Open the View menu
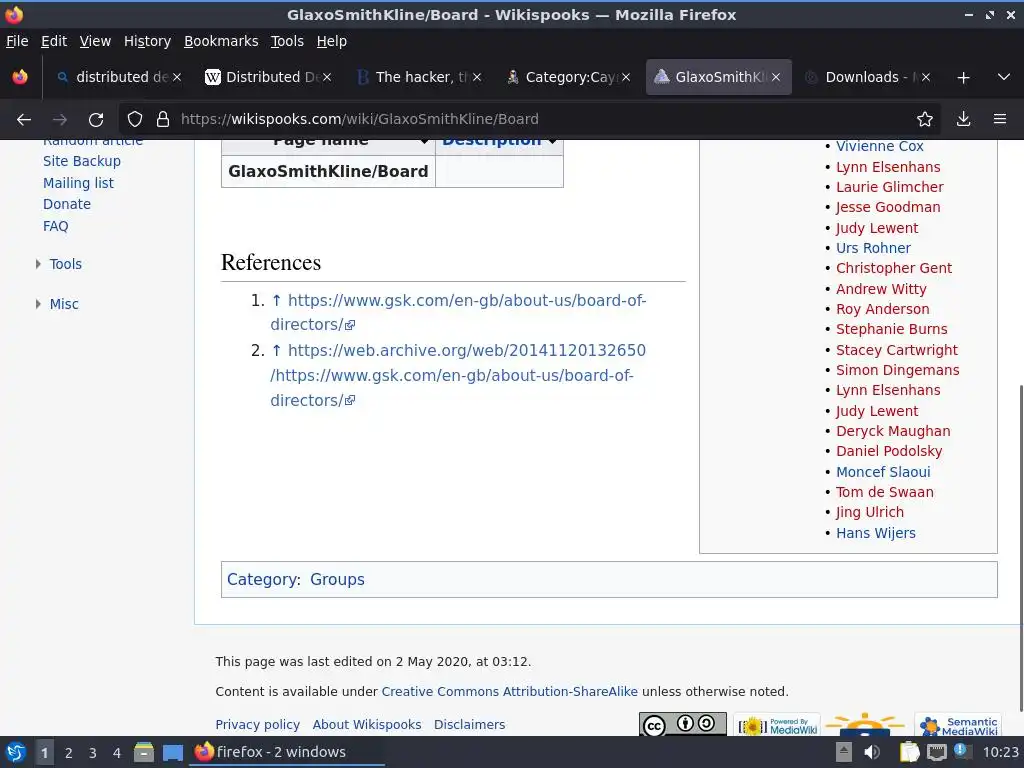This screenshot has height=768, width=1024. pos(95,41)
